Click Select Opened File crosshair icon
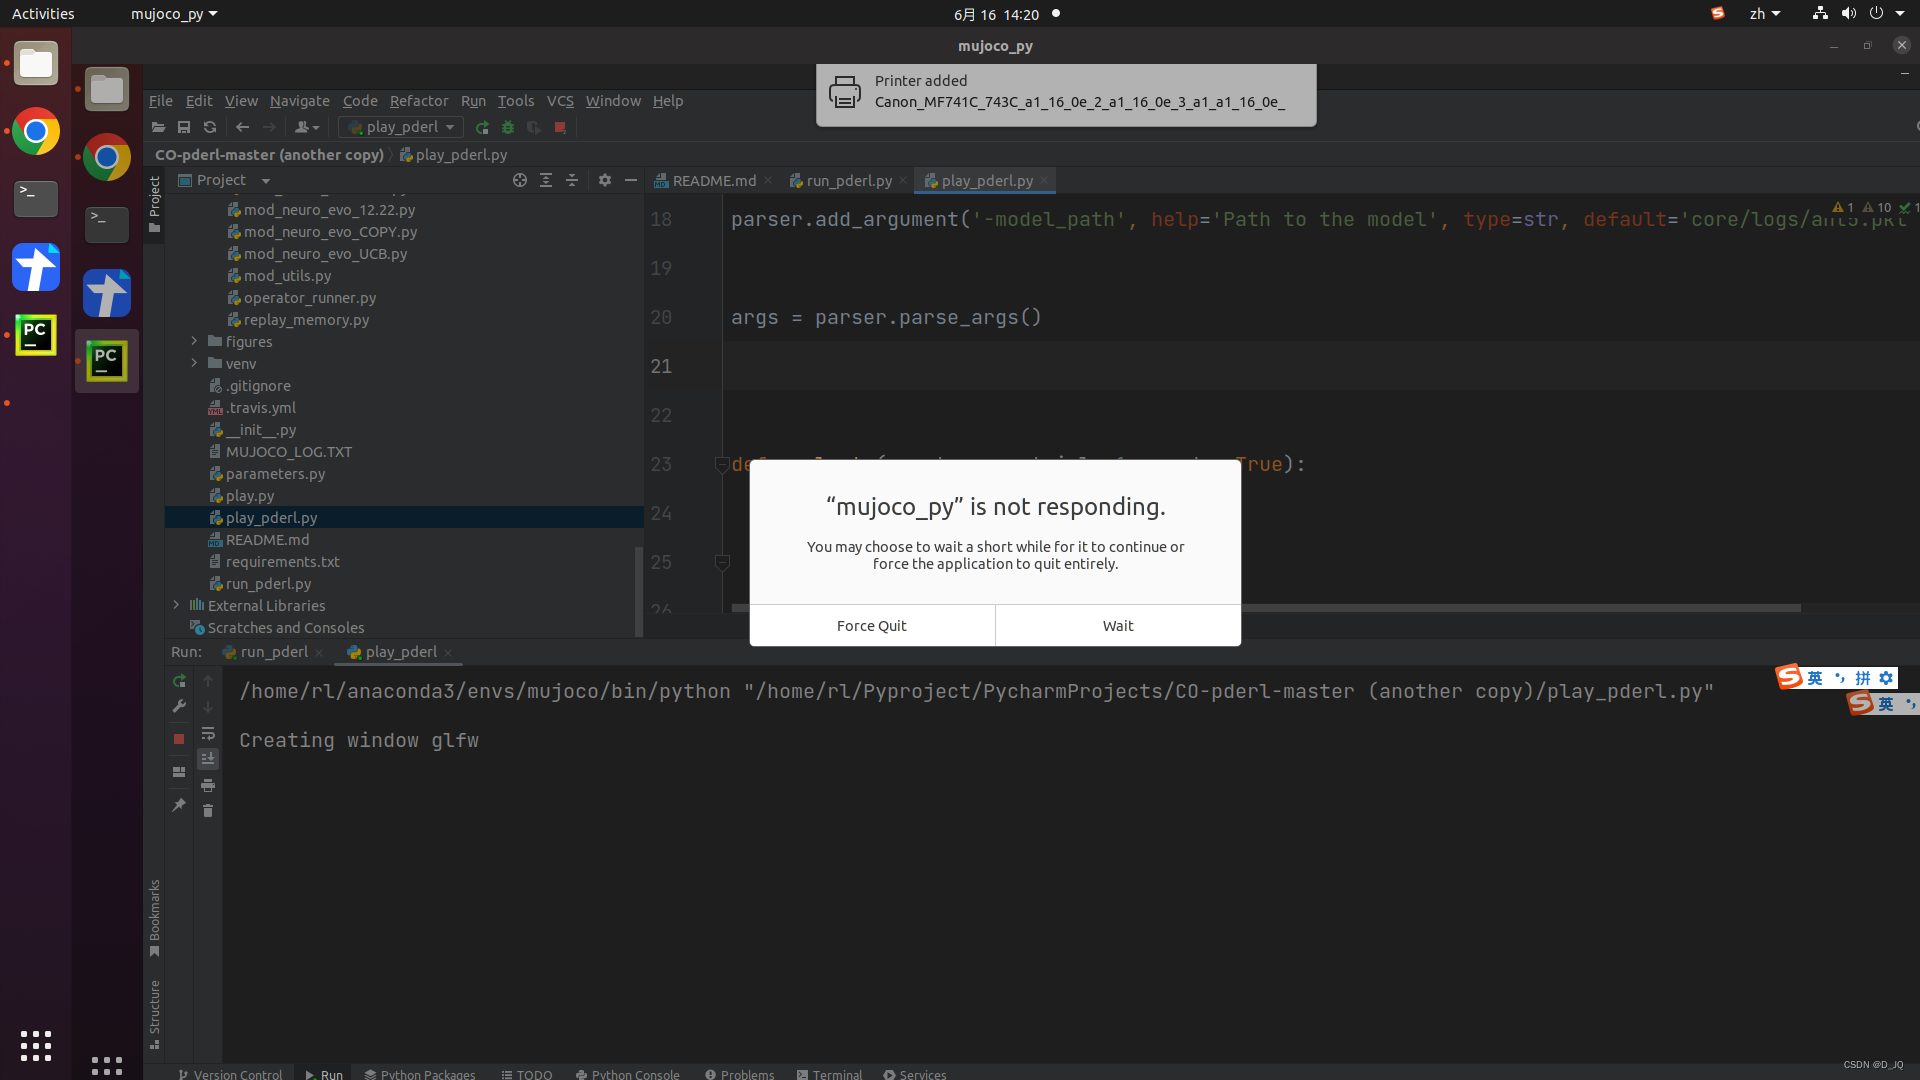1920x1080 pixels. 520,180
